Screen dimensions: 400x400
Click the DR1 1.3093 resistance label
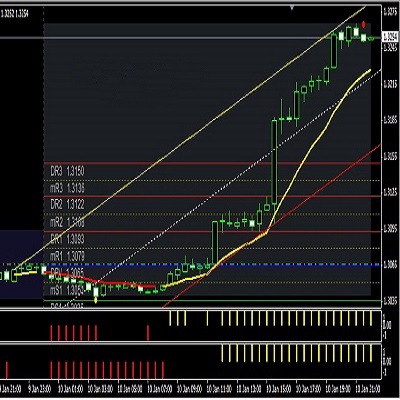click(67, 239)
